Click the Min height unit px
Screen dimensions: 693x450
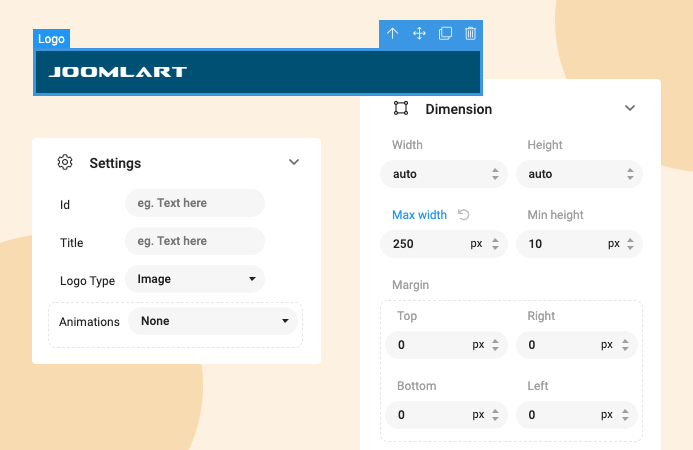[613, 244]
